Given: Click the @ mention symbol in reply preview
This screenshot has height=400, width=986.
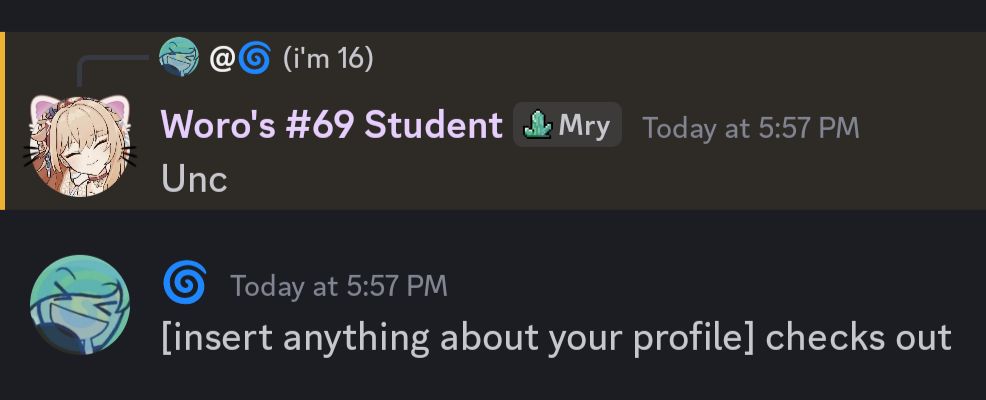Looking at the screenshot, I should click(222, 59).
